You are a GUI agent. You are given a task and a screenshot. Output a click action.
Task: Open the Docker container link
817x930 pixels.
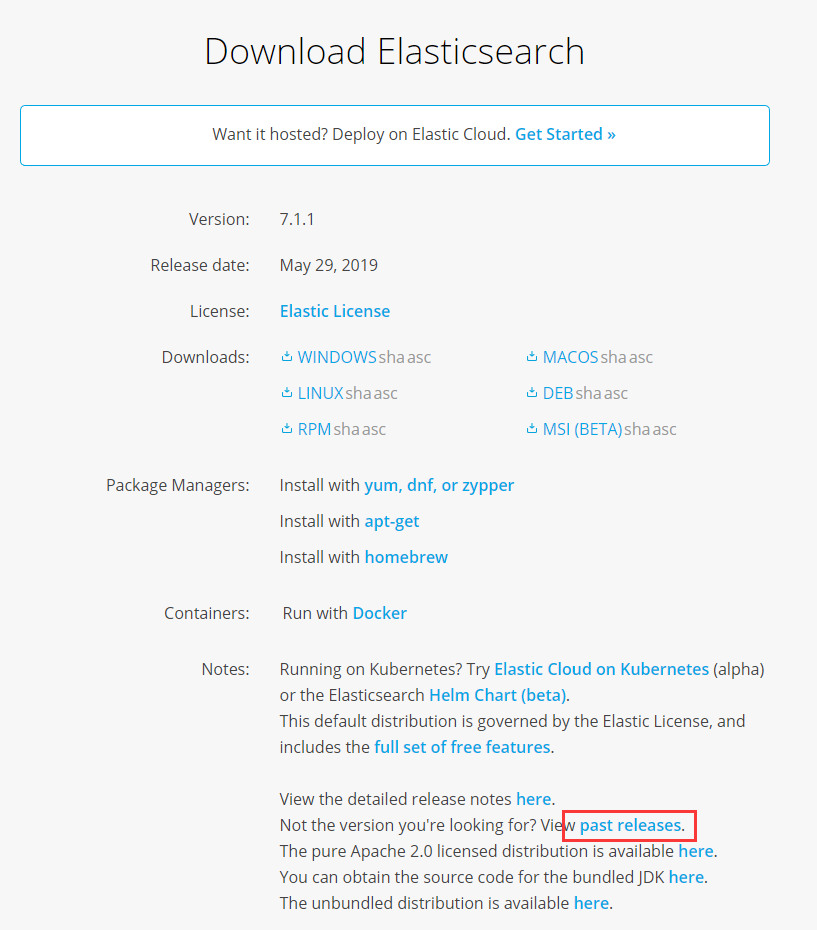pyautogui.click(x=380, y=613)
